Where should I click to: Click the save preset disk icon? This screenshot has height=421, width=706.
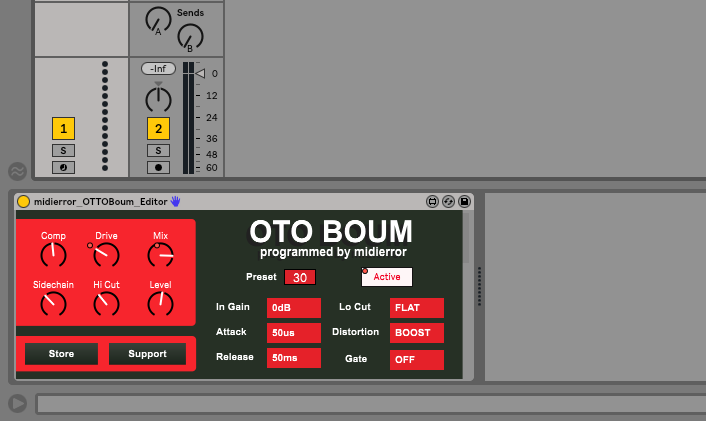pos(465,201)
